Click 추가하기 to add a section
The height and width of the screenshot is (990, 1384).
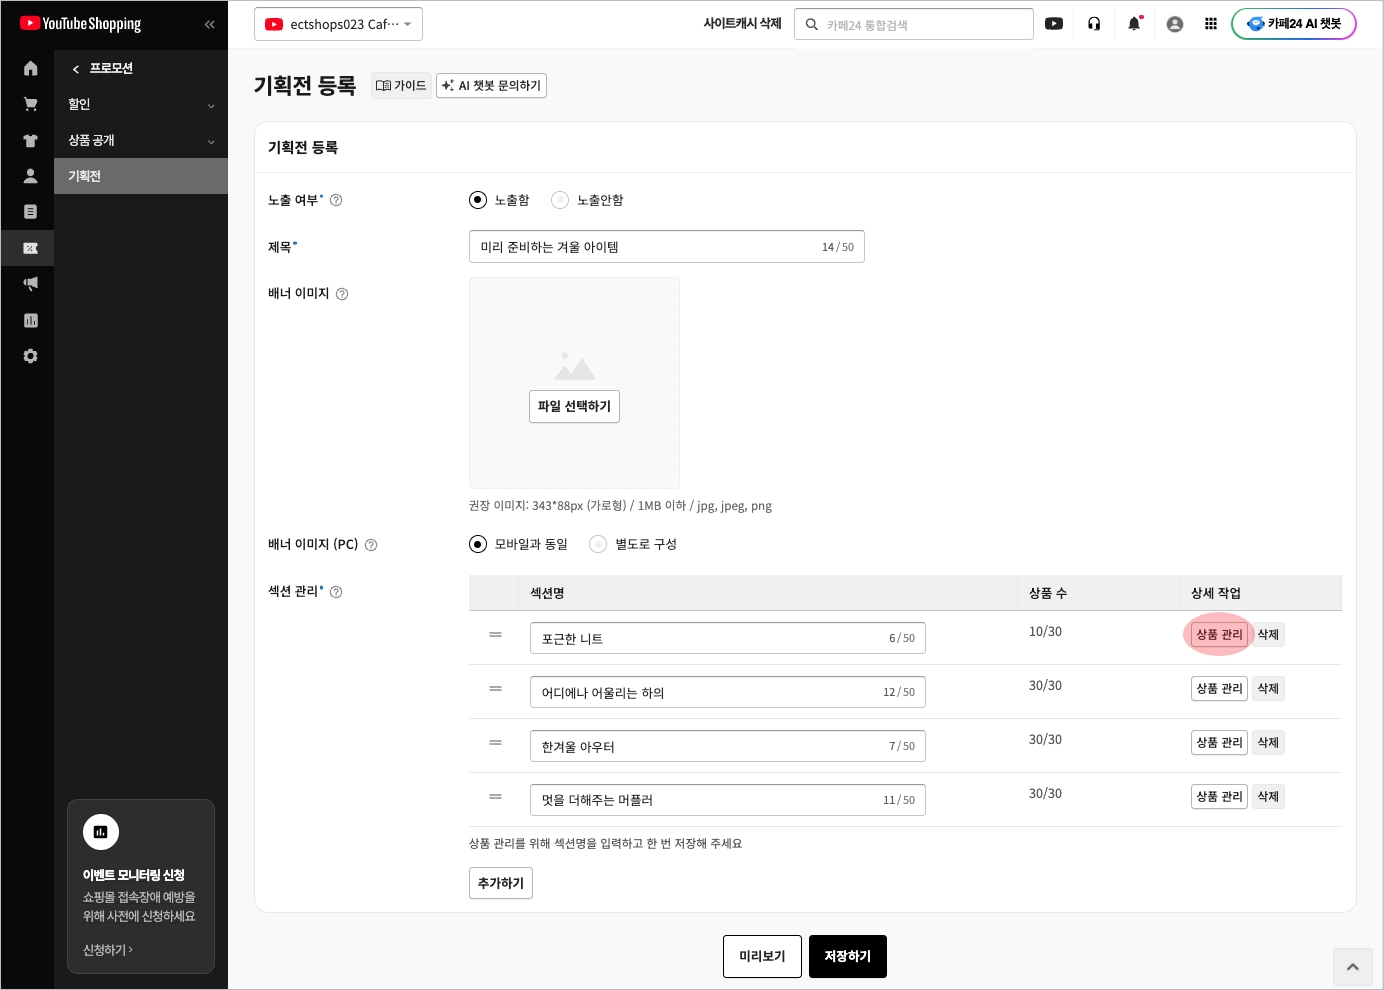[x=501, y=883]
